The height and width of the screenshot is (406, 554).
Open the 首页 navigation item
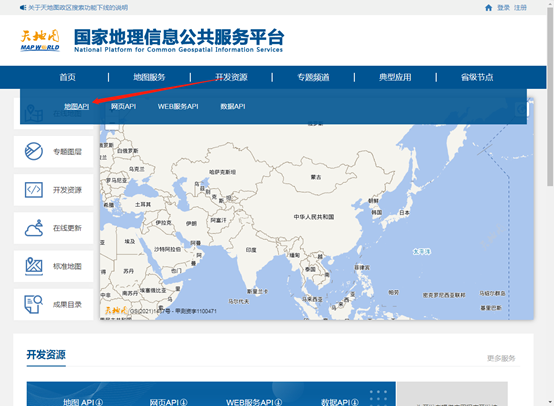(x=67, y=77)
